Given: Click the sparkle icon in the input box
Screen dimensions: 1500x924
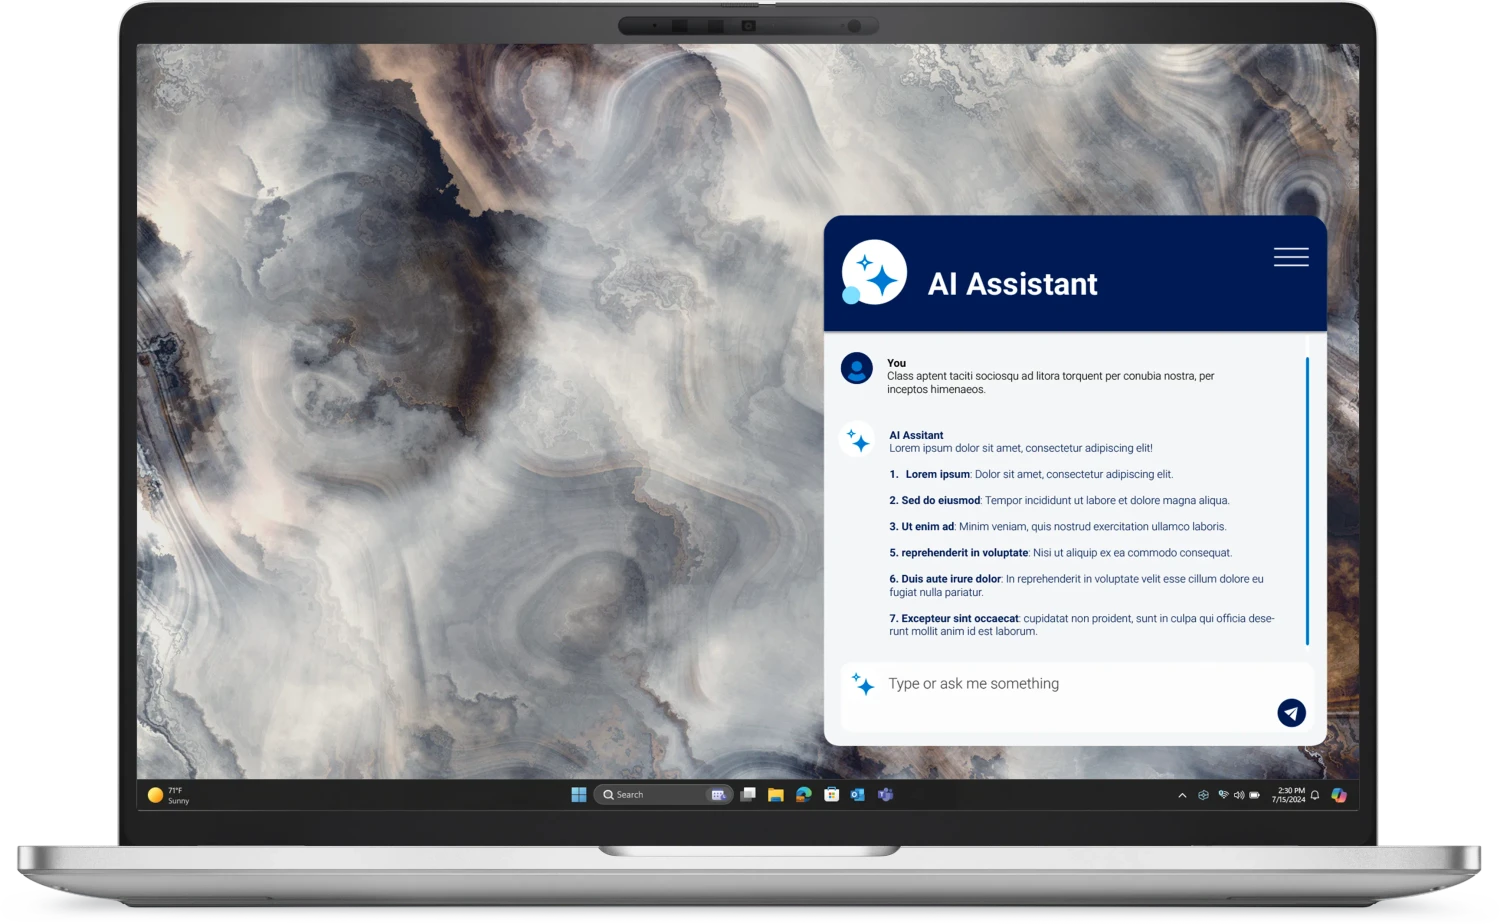Looking at the screenshot, I should tap(864, 684).
